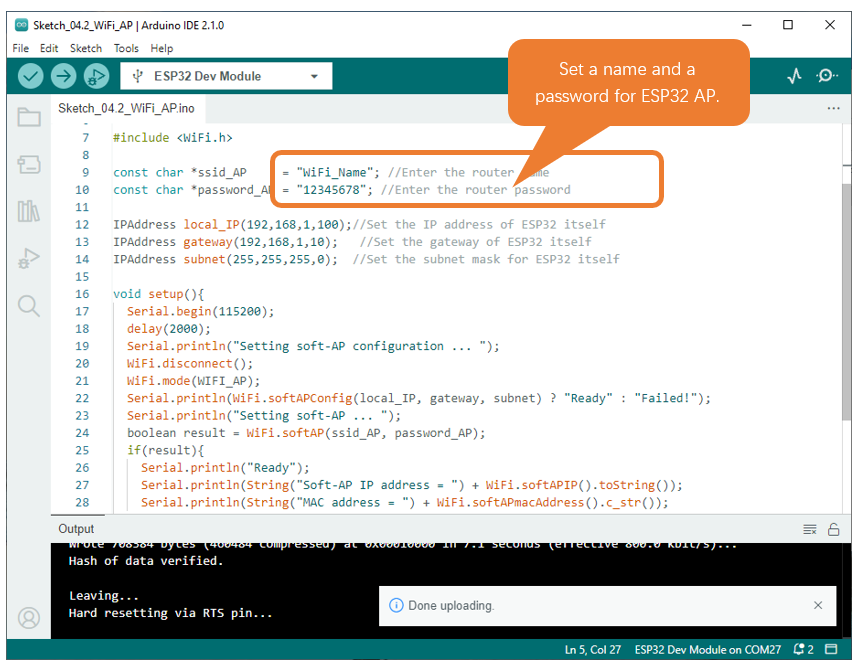Open the Debug sidebar panel
Image resolution: width=861 pixels, height=665 pixels.
(x=29, y=258)
